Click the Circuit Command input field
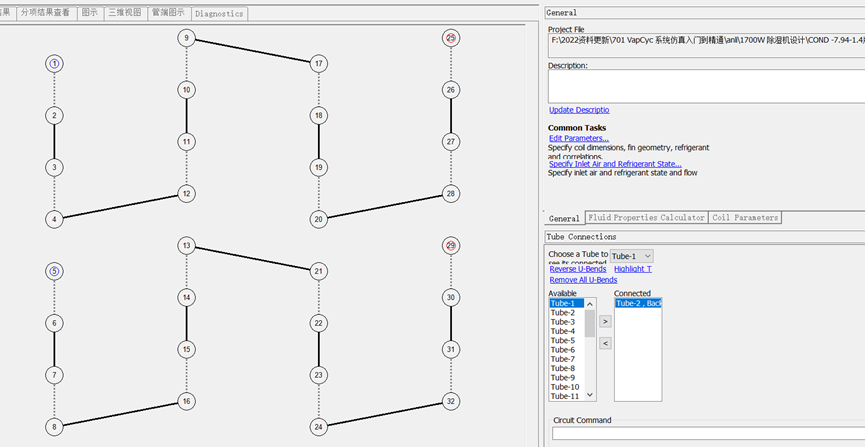Image resolution: width=865 pixels, height=447 pixels. click(x=708, y=433)
